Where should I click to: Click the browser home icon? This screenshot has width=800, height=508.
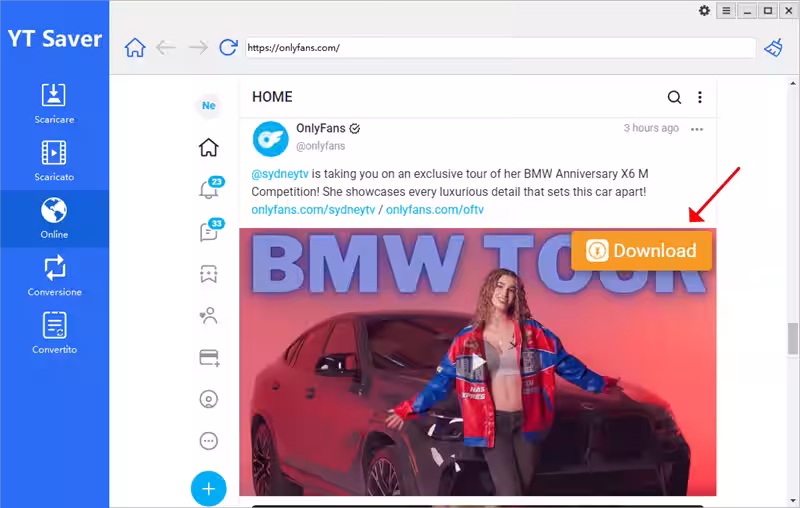tap(135, 47)
